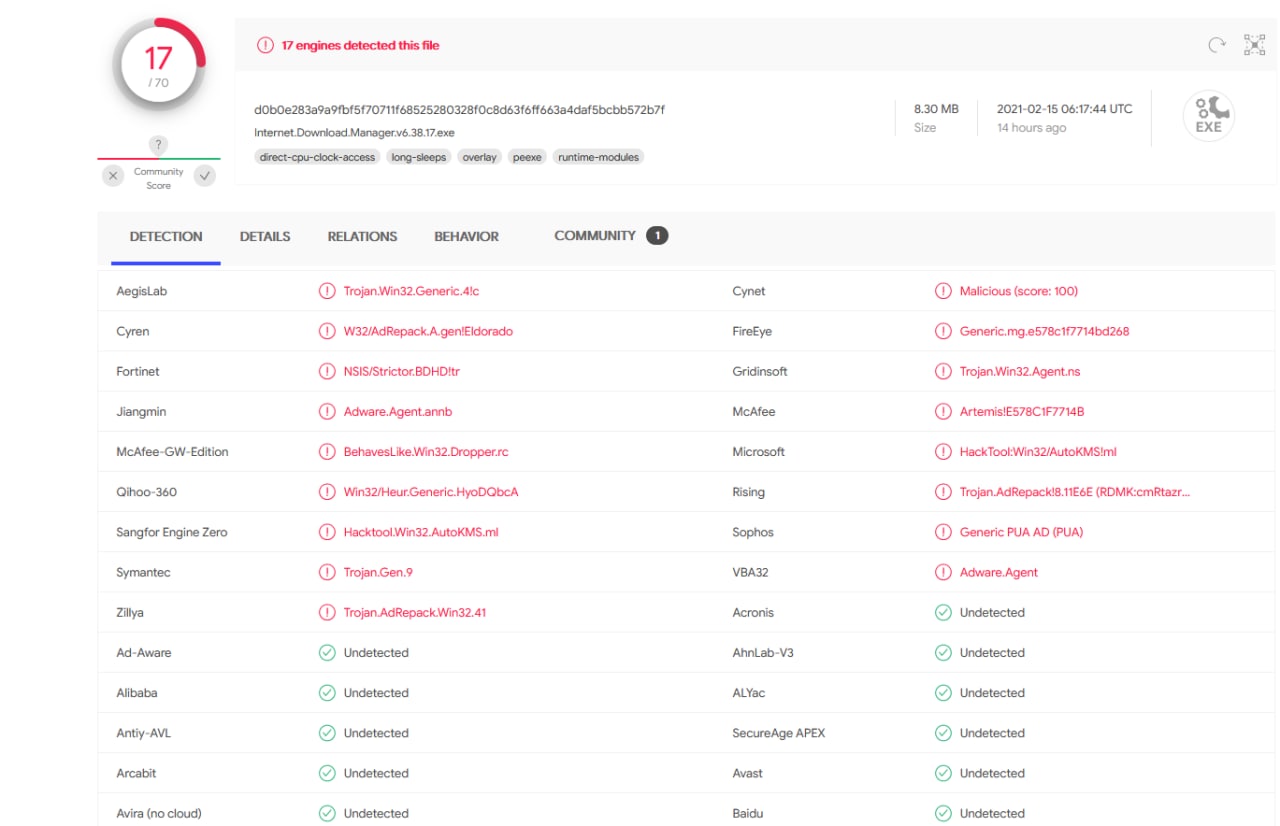Click the SecureAge APEX engine name
The image size is (1280, 826).
click(779, 733)
